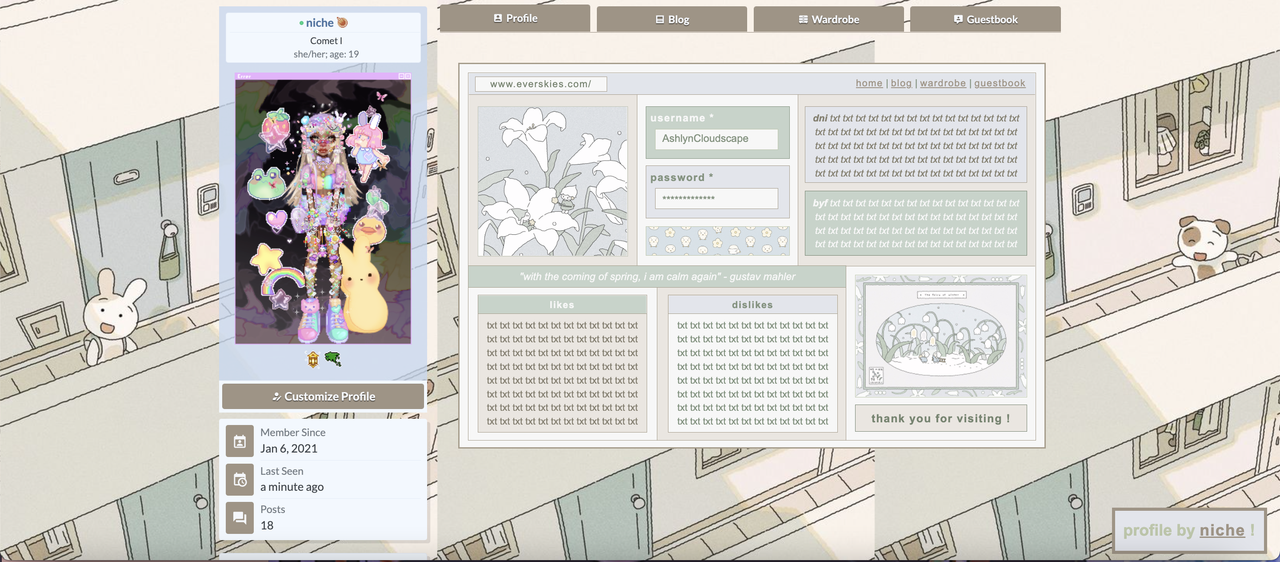The height and width of the screenshot is (562, 1280).
Task: Click the she/her; age: 19 text
Action: click(326, 54)
